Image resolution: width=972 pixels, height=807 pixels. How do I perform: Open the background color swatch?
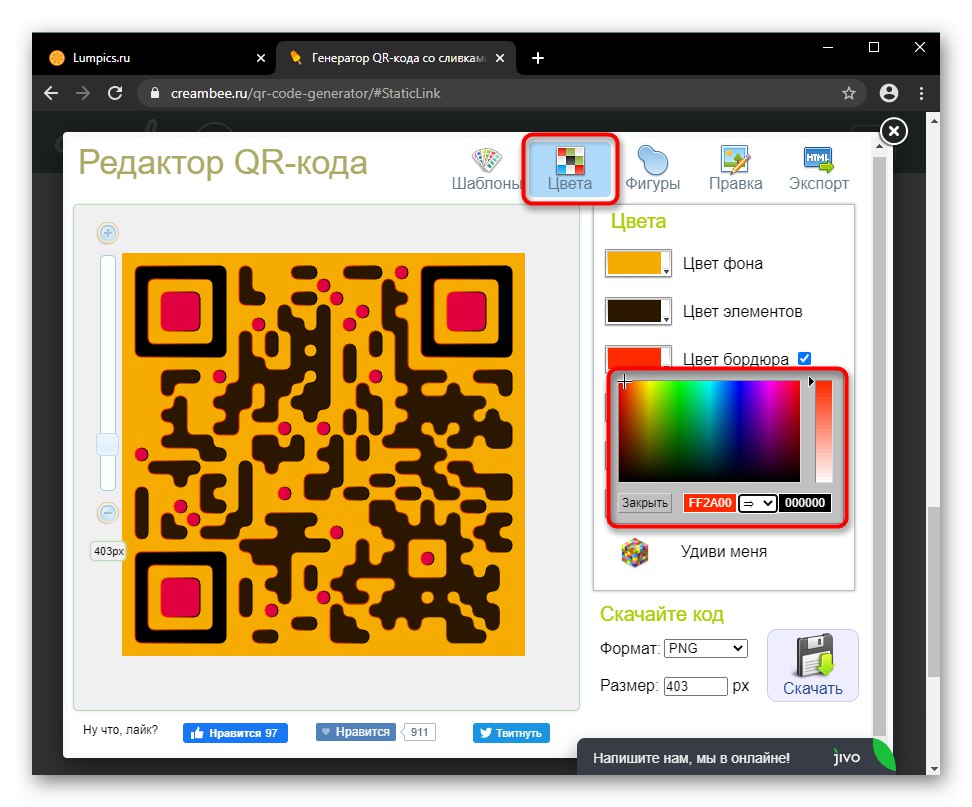point(638,263)
